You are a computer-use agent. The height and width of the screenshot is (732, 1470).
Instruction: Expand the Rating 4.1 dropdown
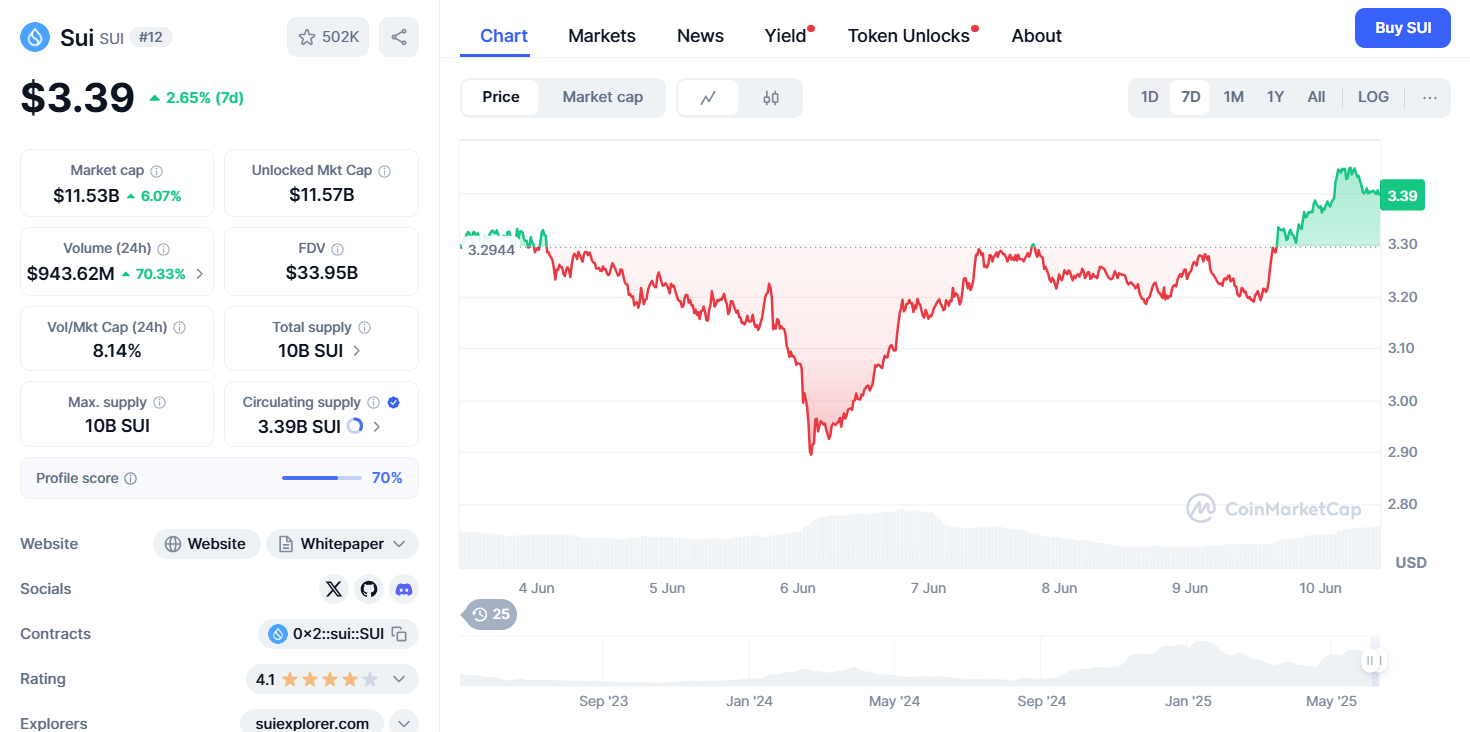coord(399,679)
